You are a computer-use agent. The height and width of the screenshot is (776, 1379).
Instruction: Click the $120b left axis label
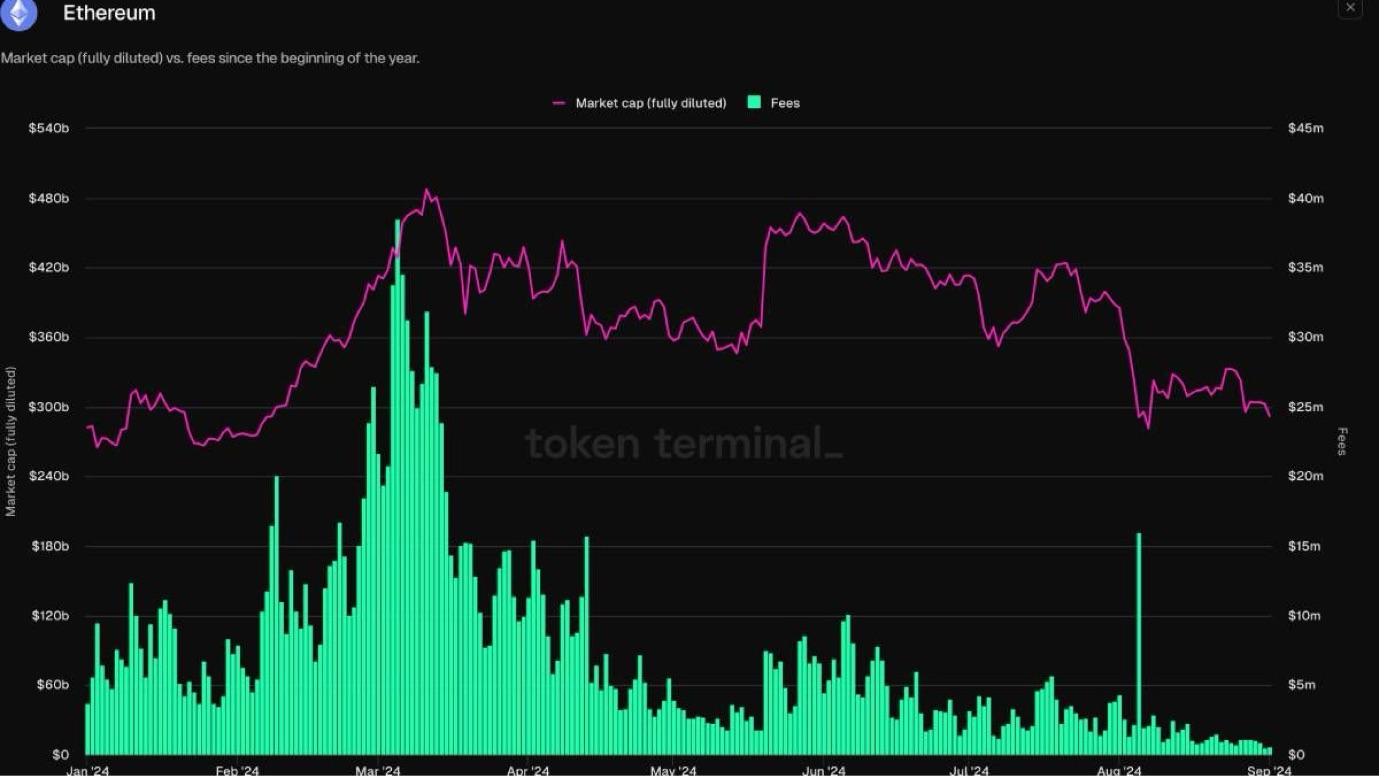pyautogui.click(x=48, y=615)
